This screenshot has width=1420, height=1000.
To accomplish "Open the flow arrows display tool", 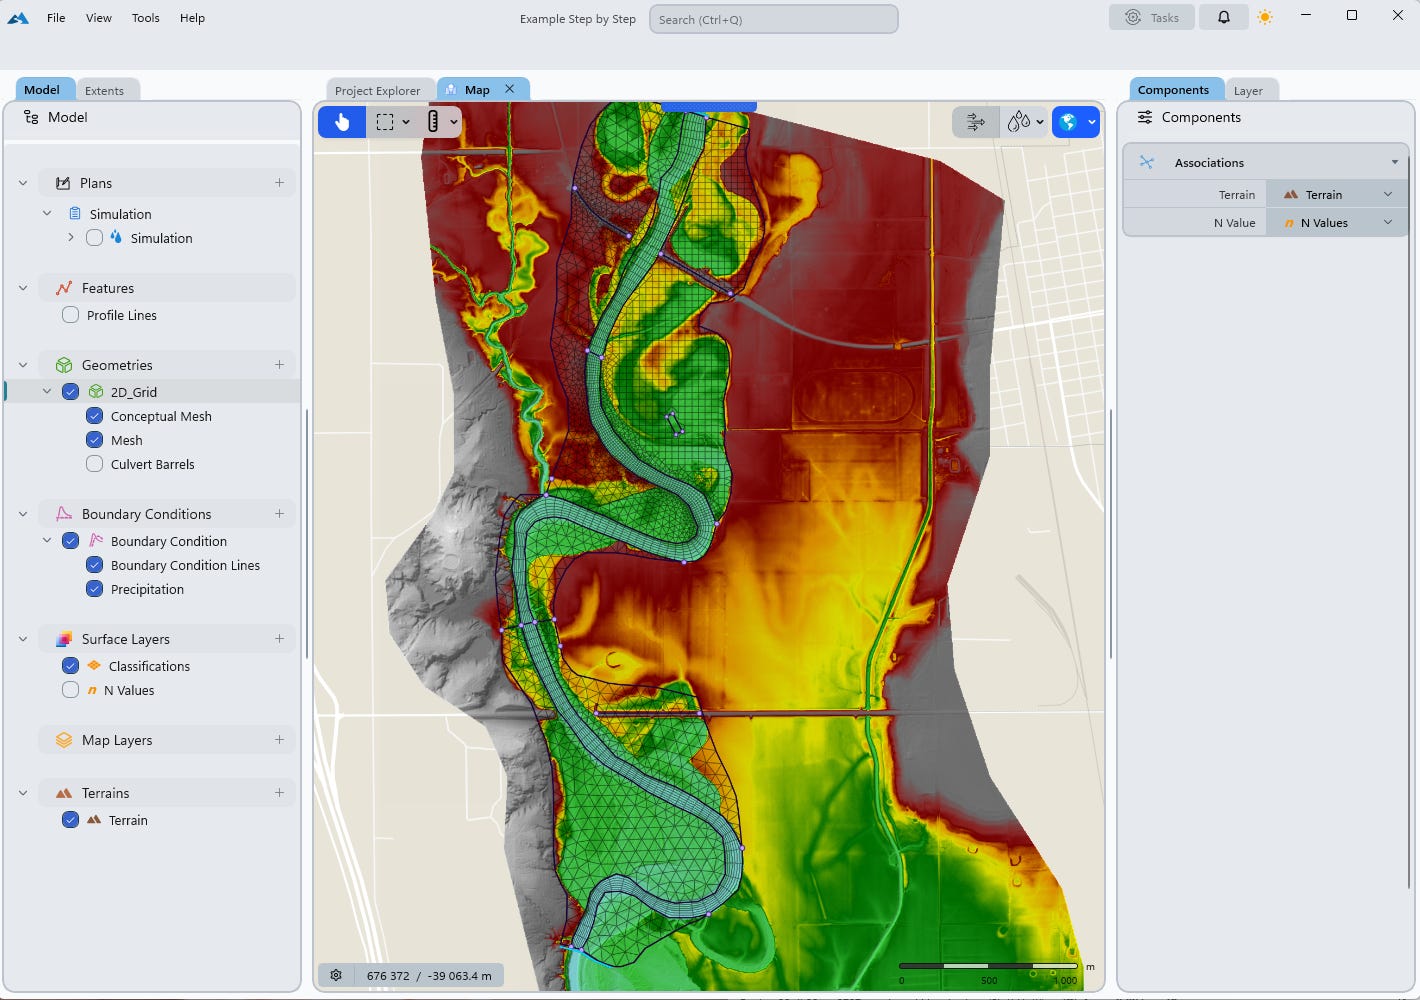I will pos(976,122).
